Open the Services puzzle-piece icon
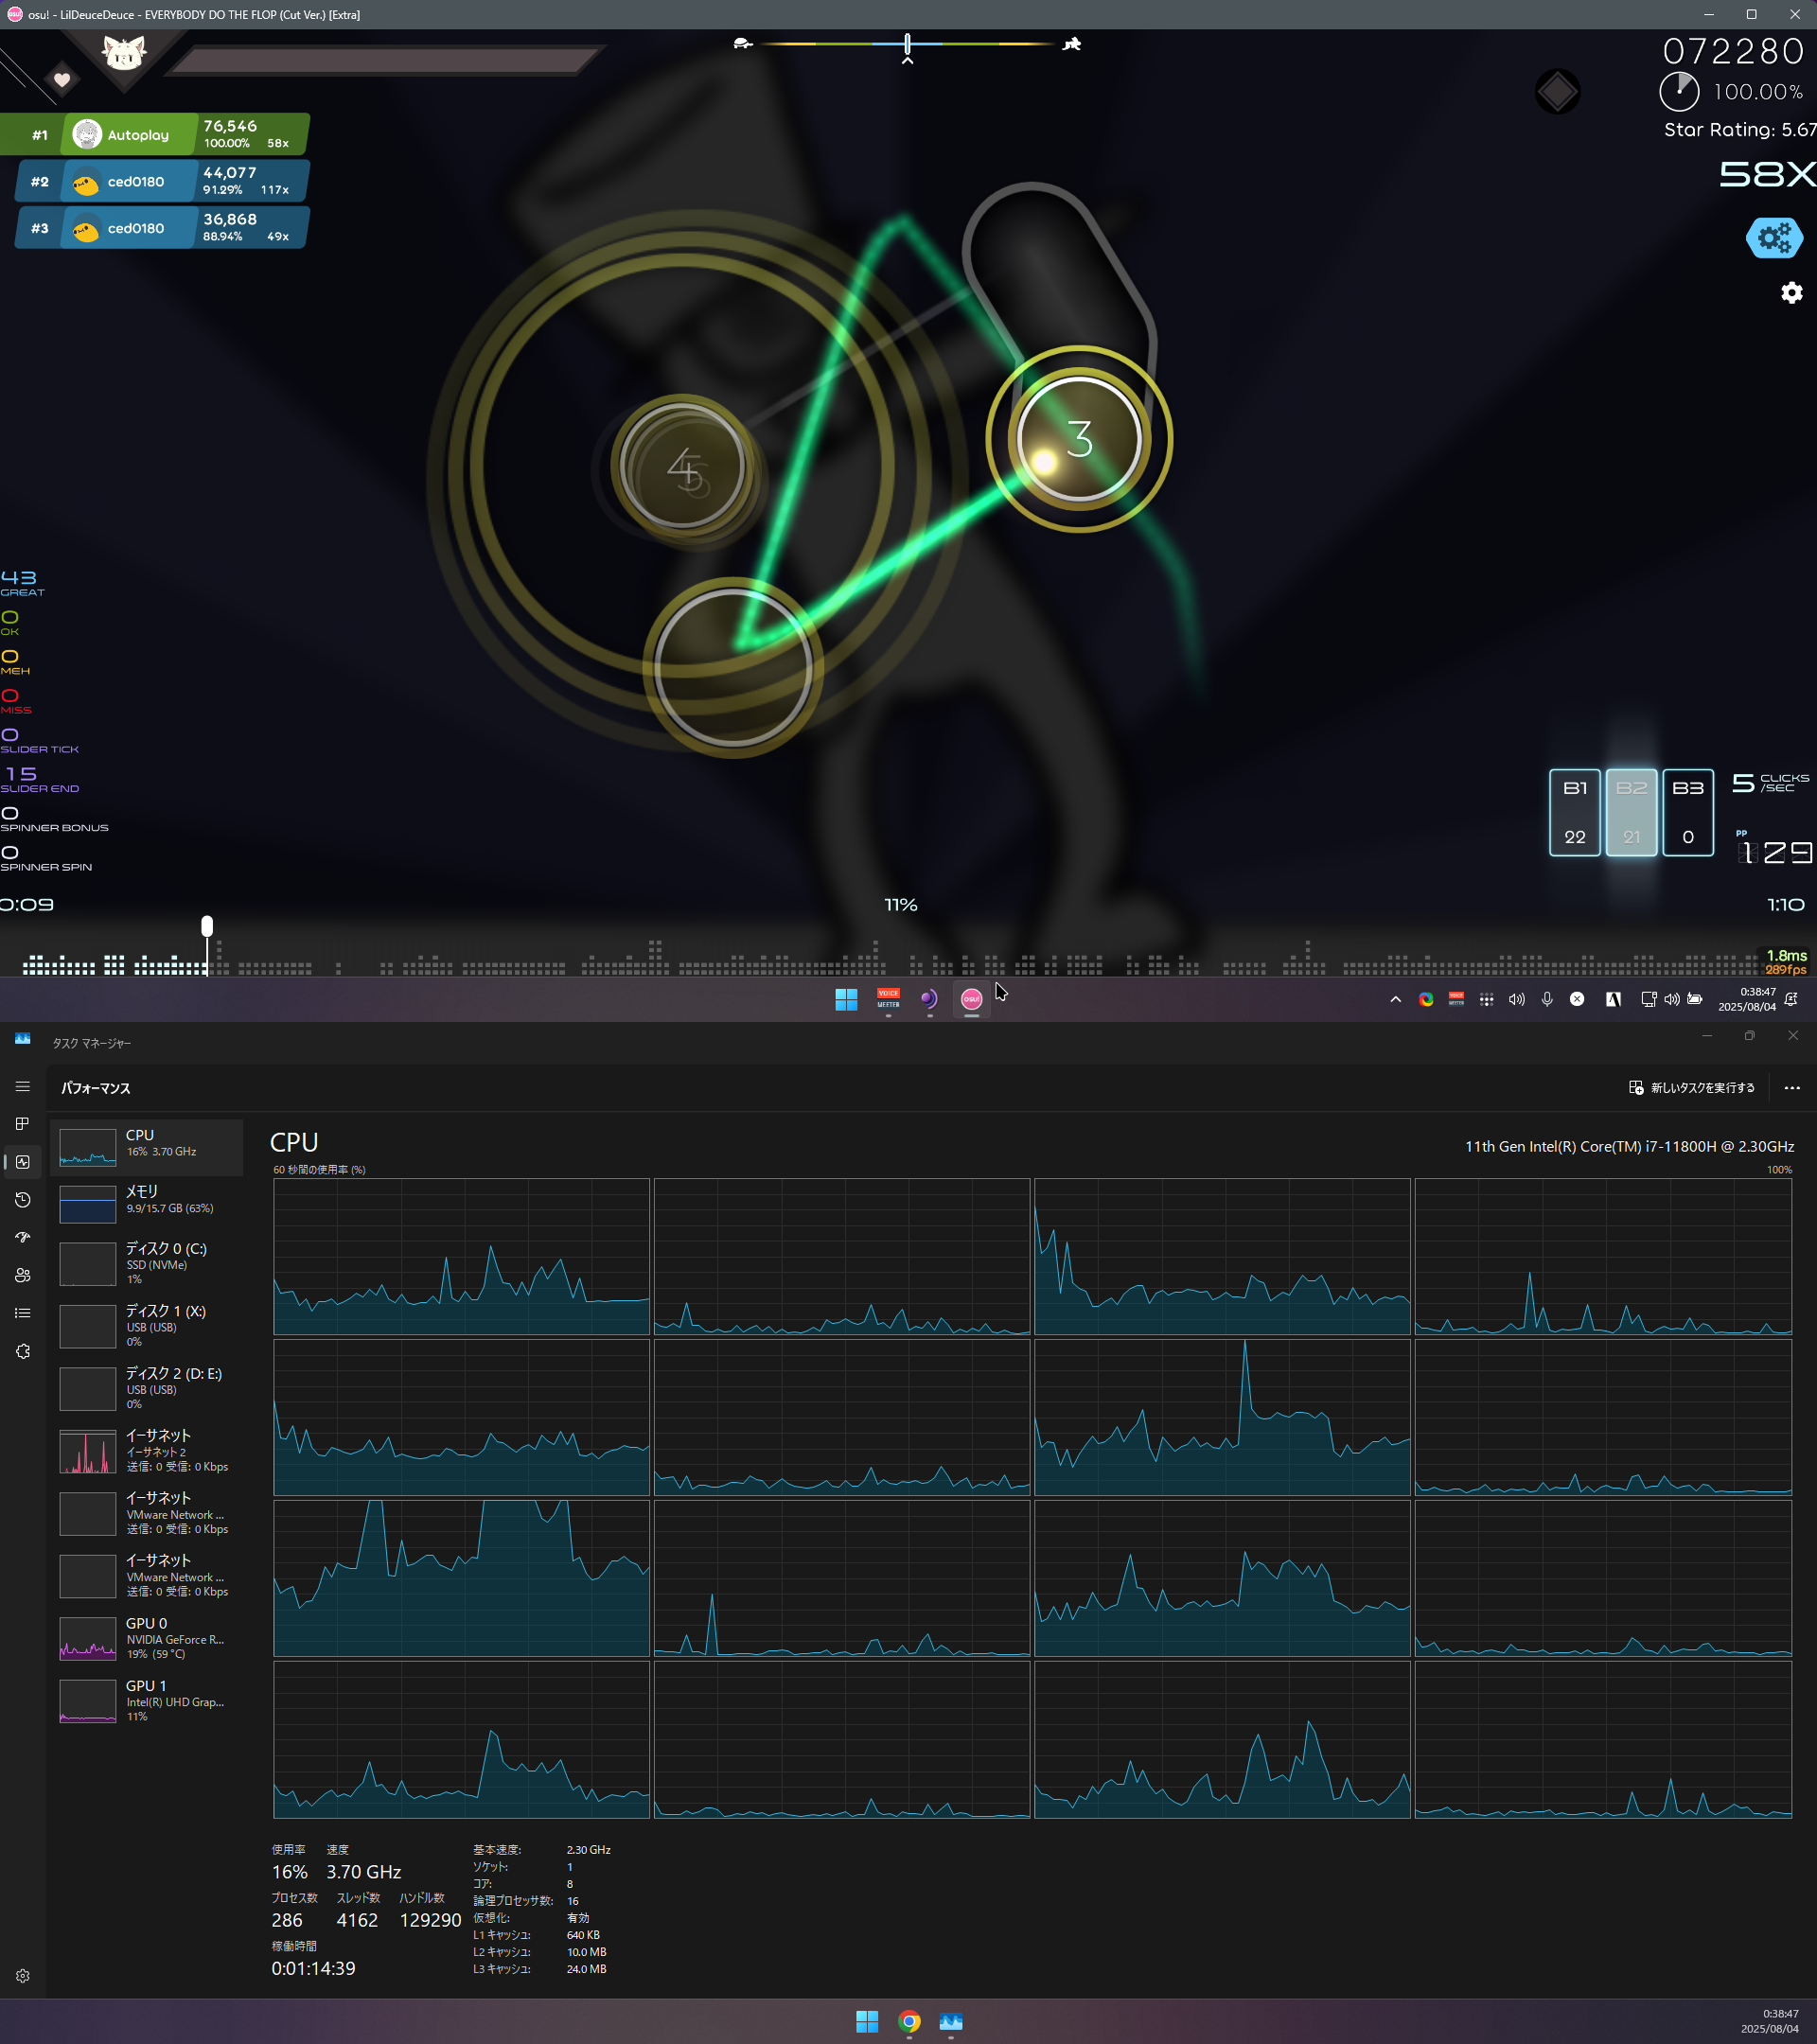 click(23, 1352)
